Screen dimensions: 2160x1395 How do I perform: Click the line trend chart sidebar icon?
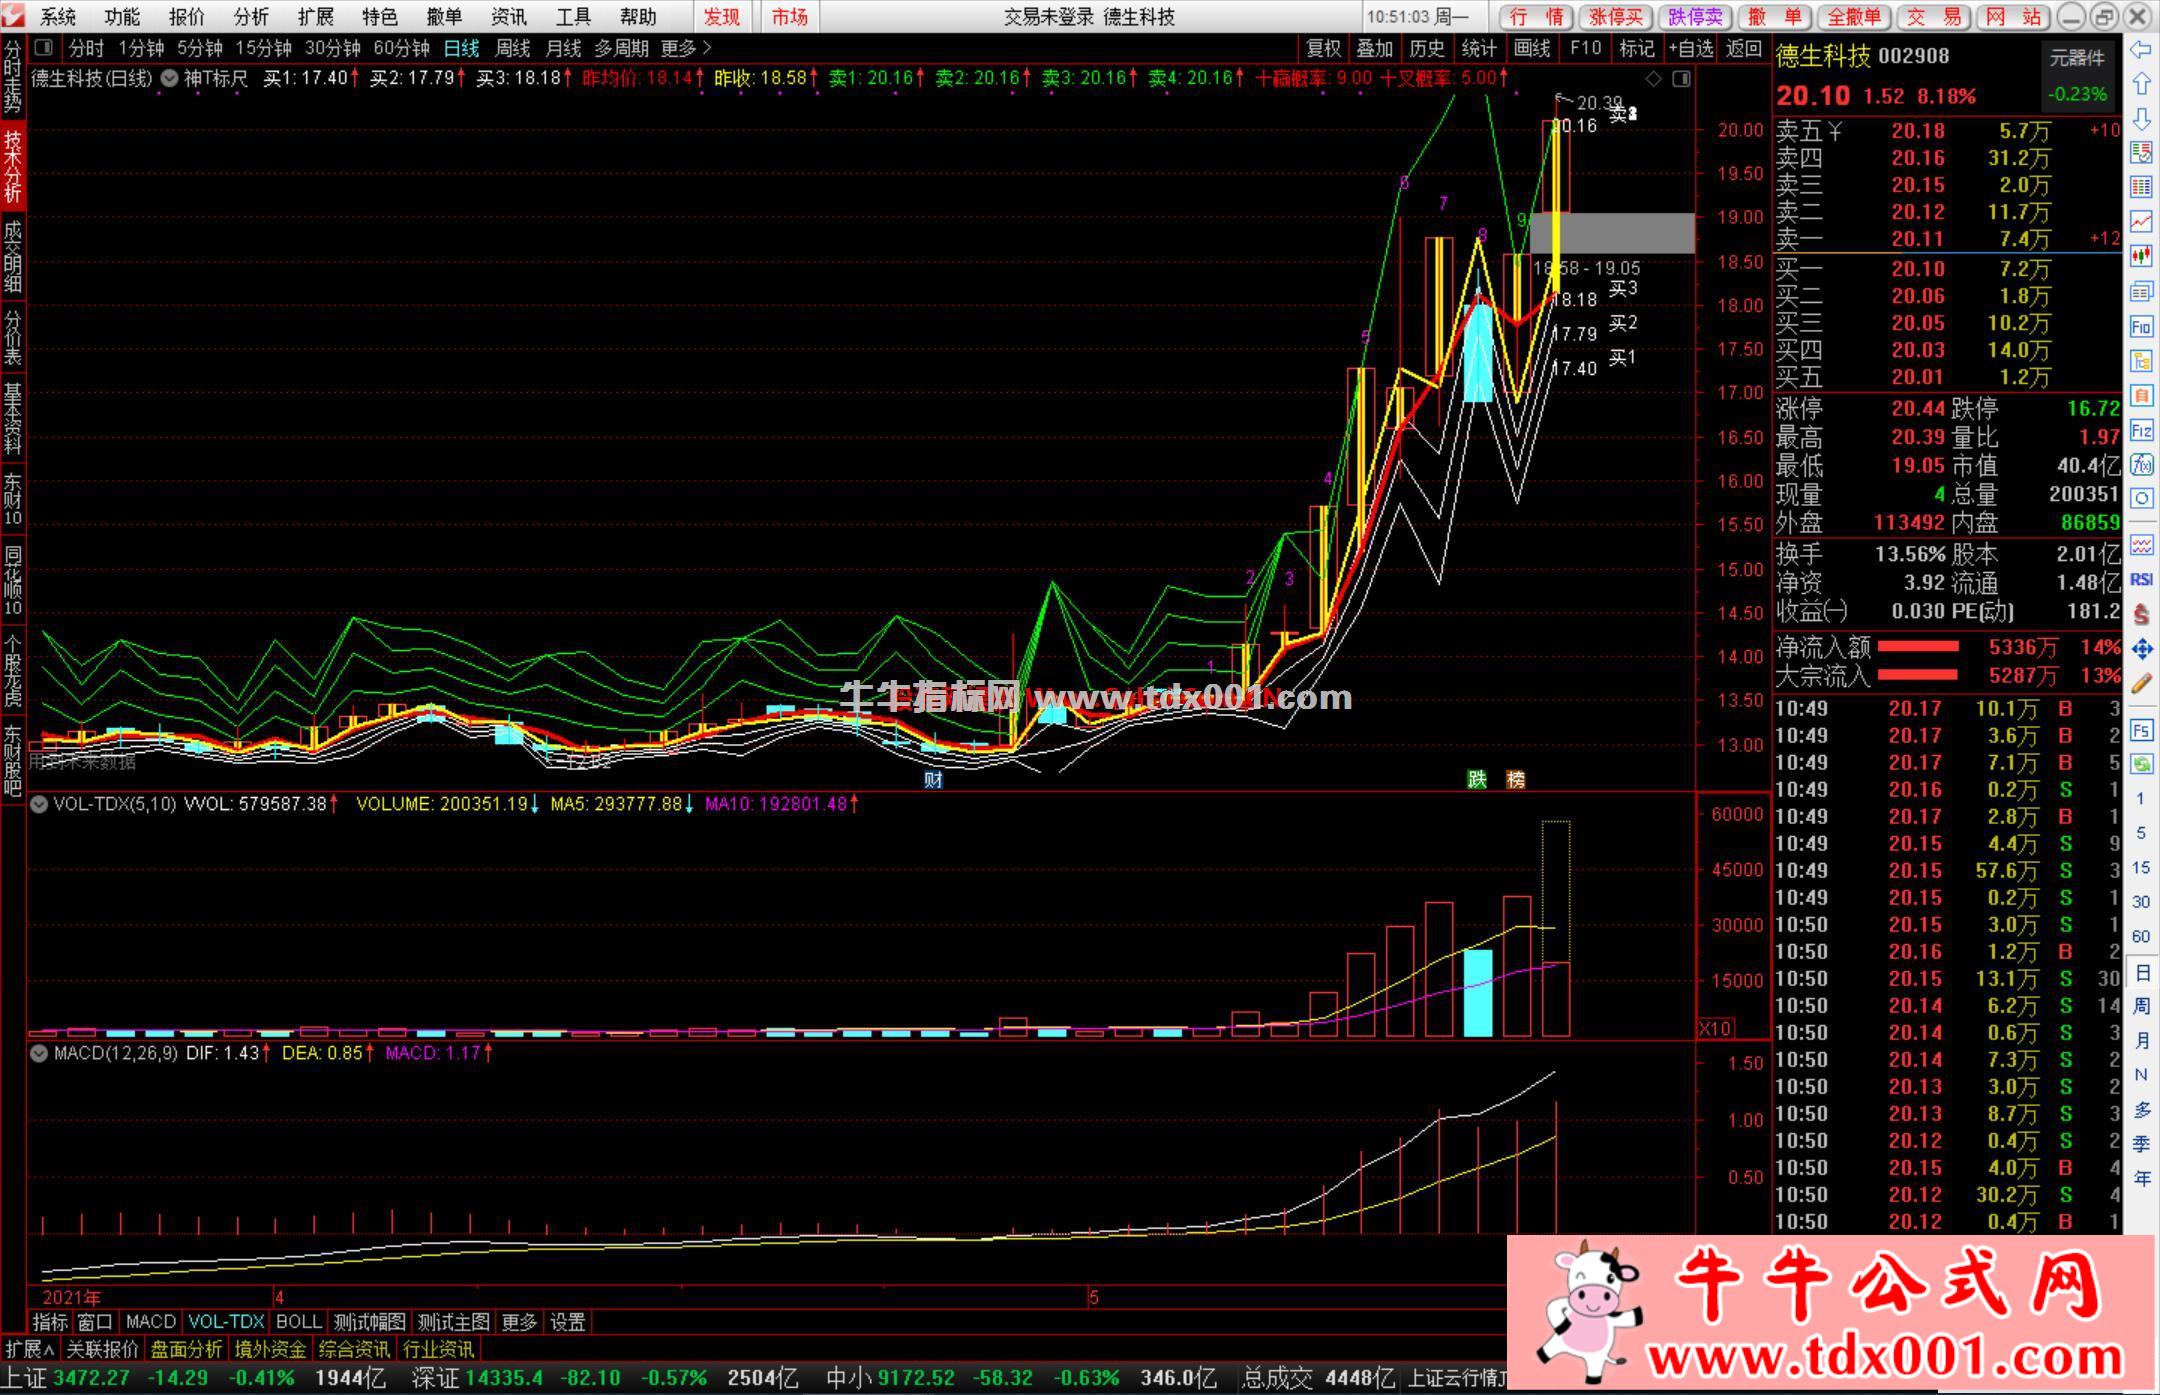tap(2141, 221)
